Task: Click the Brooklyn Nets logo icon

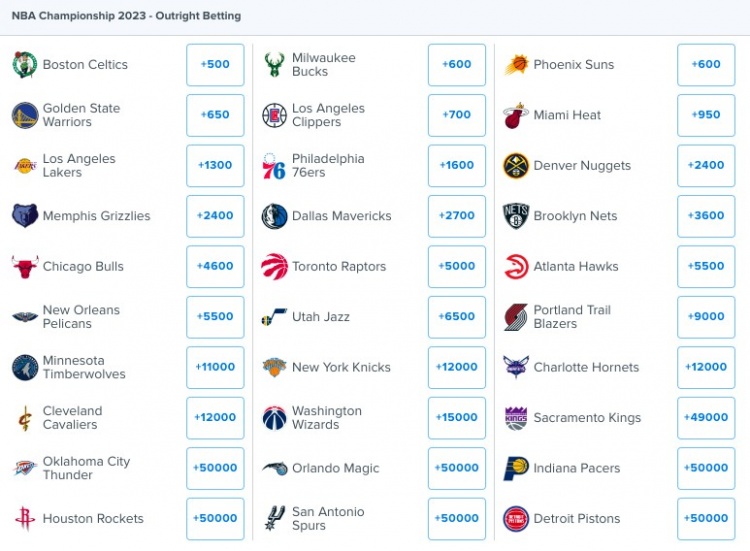Action: click(x=516, y=216)
